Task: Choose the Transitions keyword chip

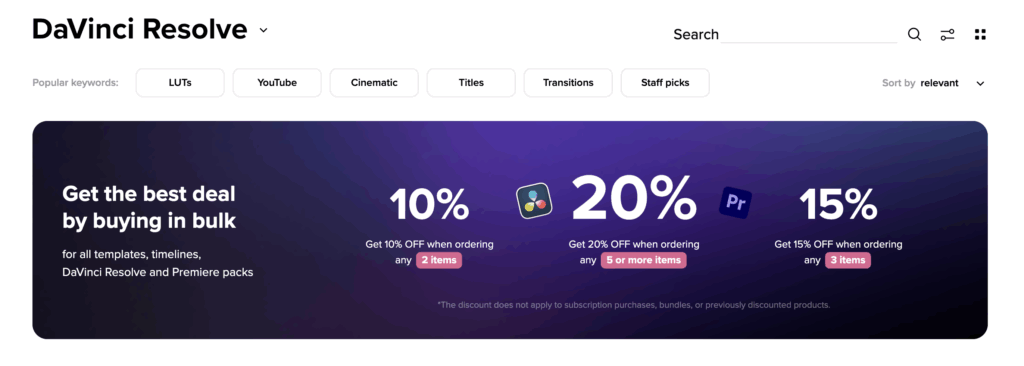Action: [x=568, y=83]
